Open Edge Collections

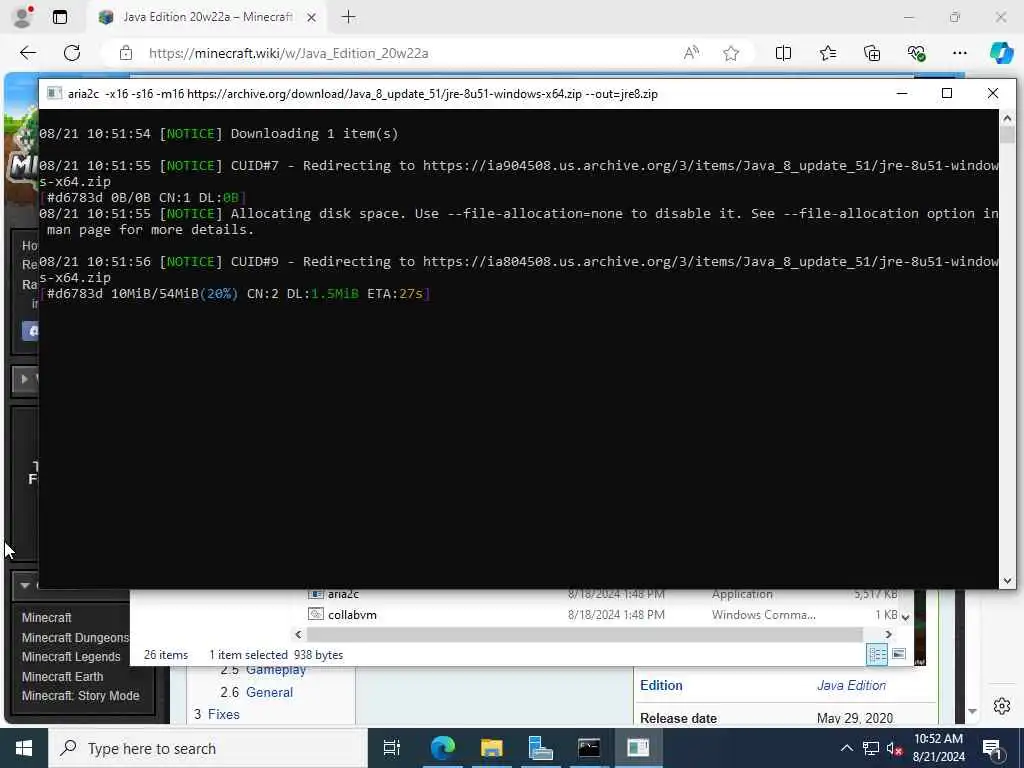pyautogui.click(x=872, y=53)
